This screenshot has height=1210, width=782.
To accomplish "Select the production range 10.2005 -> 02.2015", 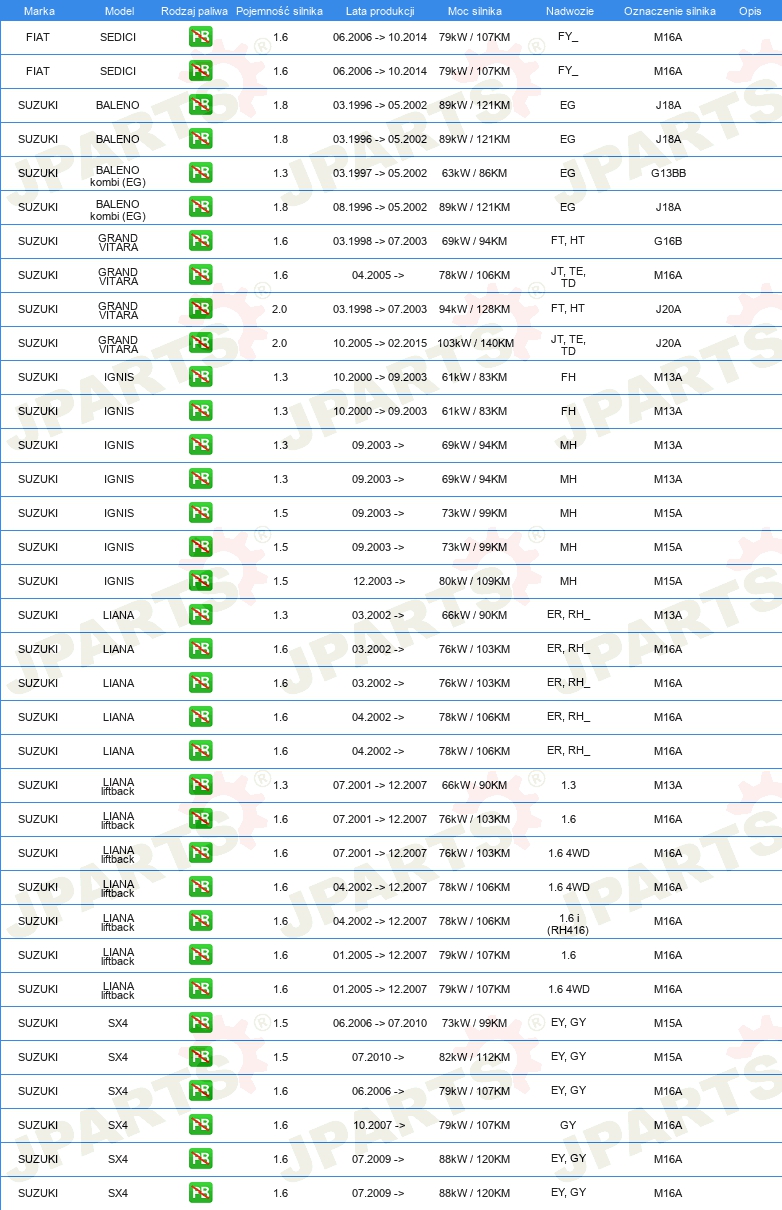I will (380, 343).
